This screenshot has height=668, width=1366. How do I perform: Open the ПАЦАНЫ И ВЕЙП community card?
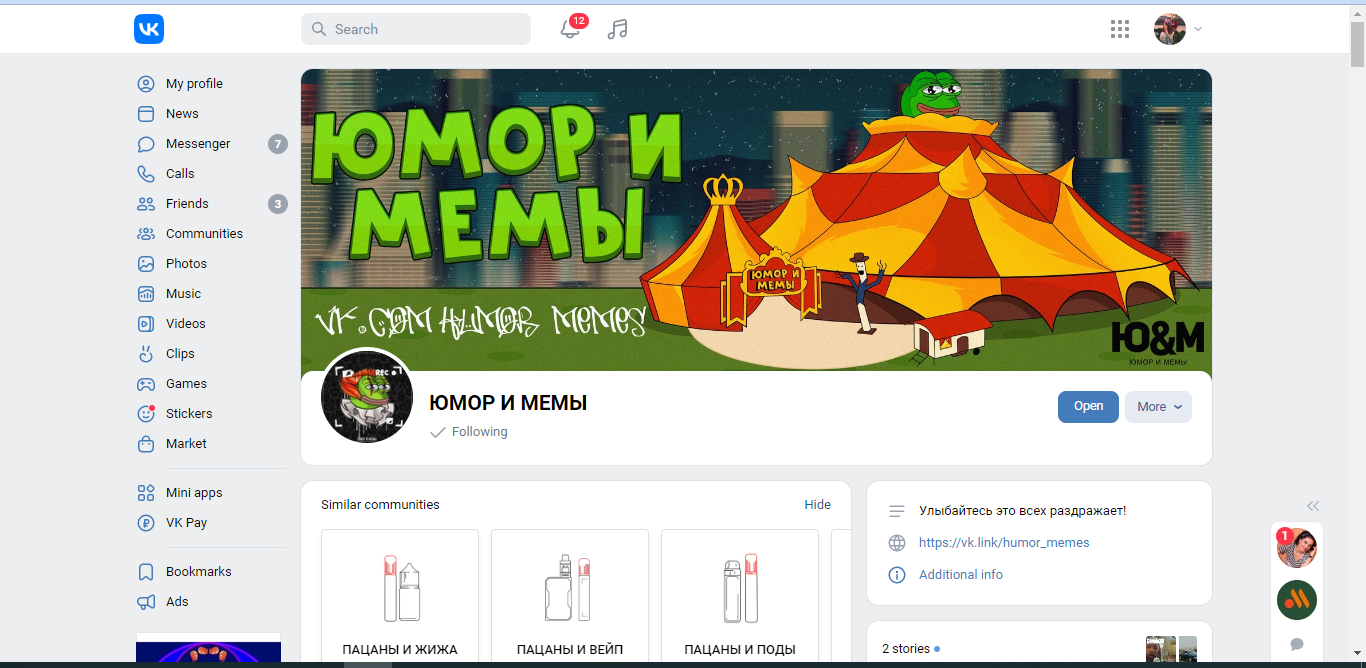[x=570, y=598]
